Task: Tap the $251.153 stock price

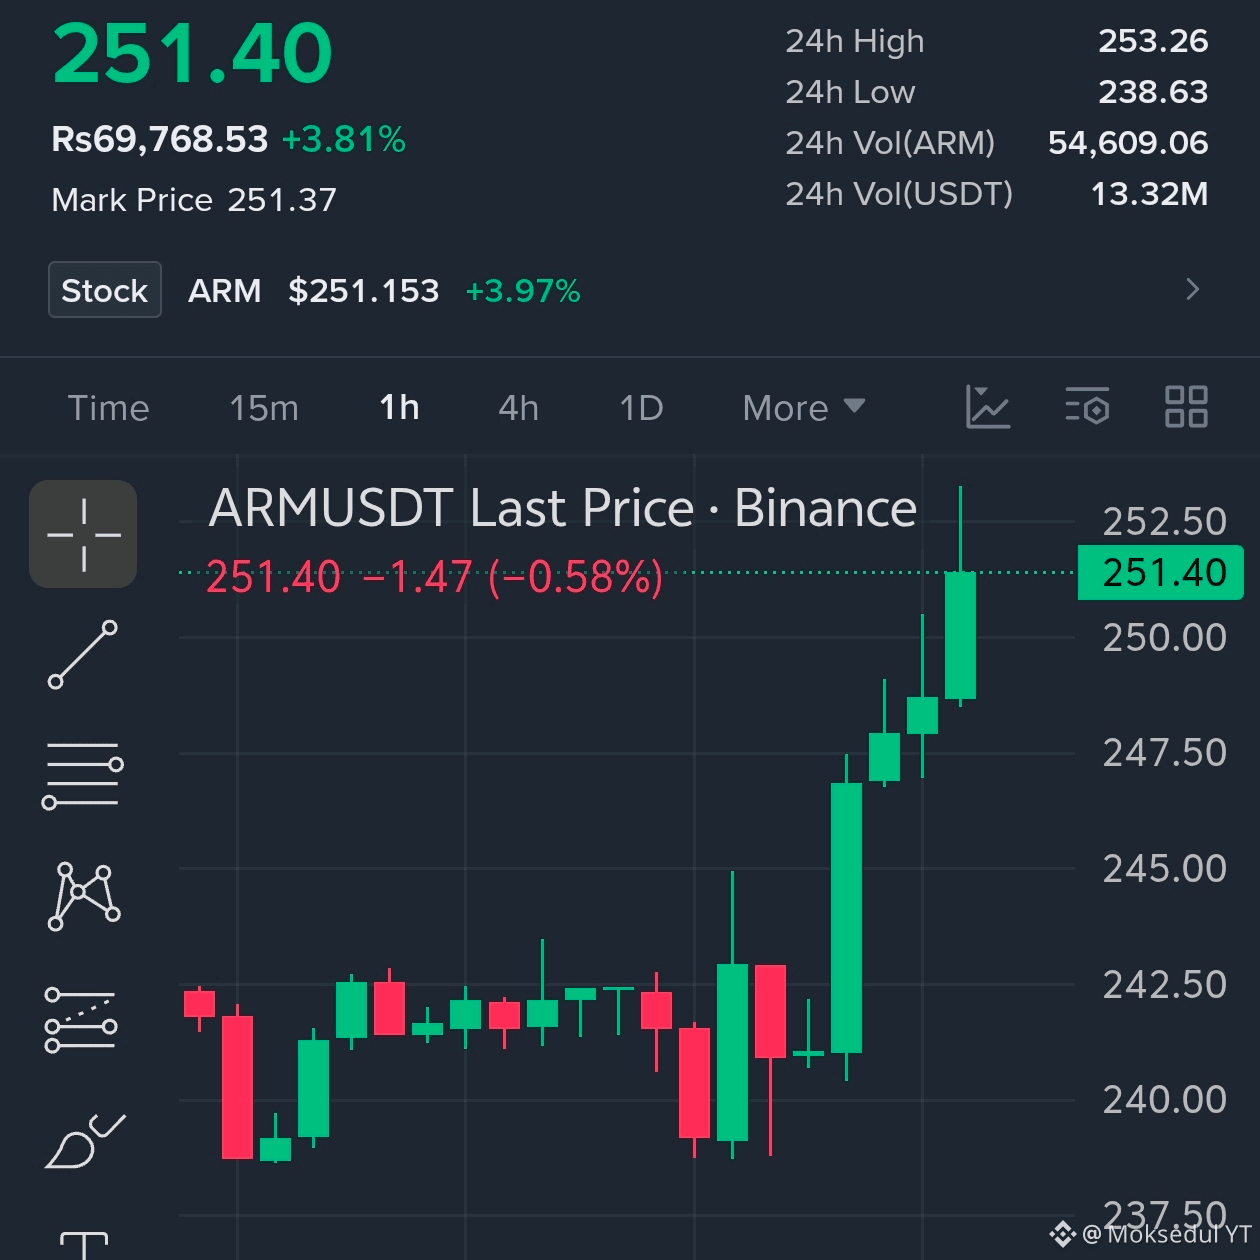Action: pos(364,291)
